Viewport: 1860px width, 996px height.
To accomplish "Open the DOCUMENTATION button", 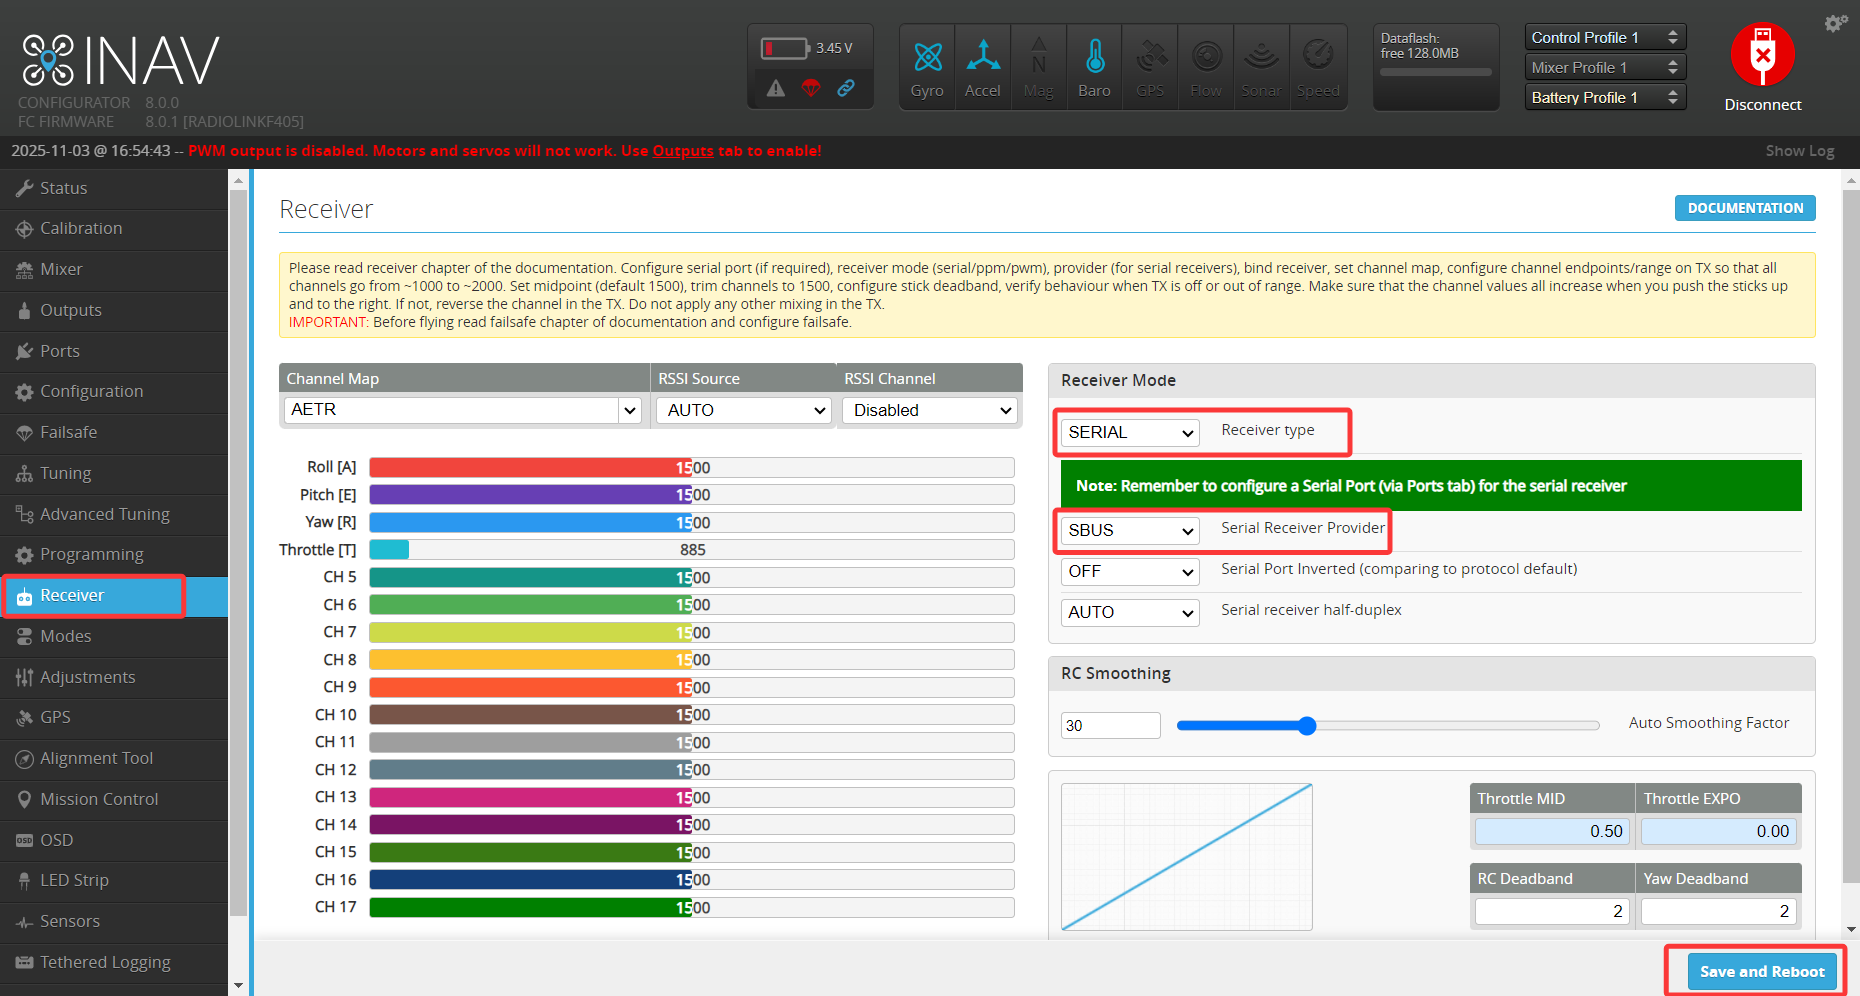I will (x=1745, y=208).
